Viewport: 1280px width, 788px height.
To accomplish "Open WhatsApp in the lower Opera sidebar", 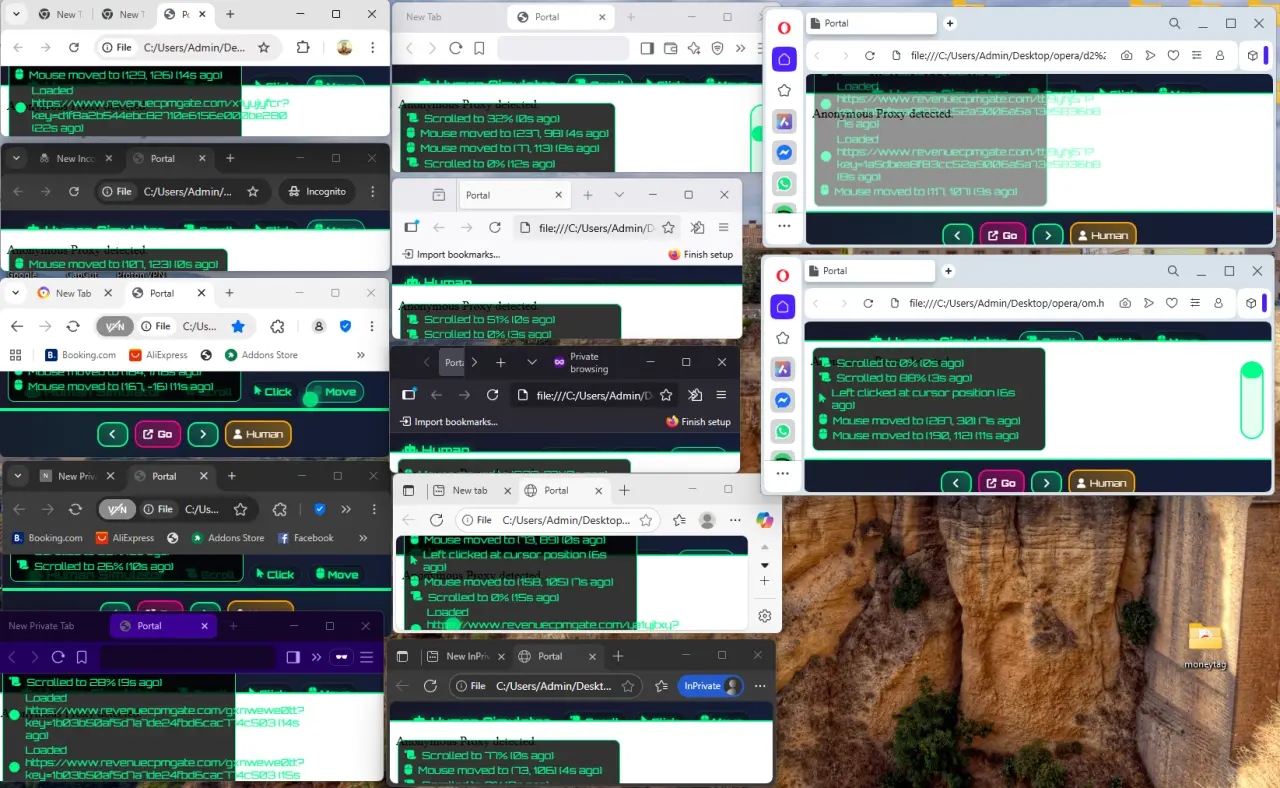I will pos(783,431).
